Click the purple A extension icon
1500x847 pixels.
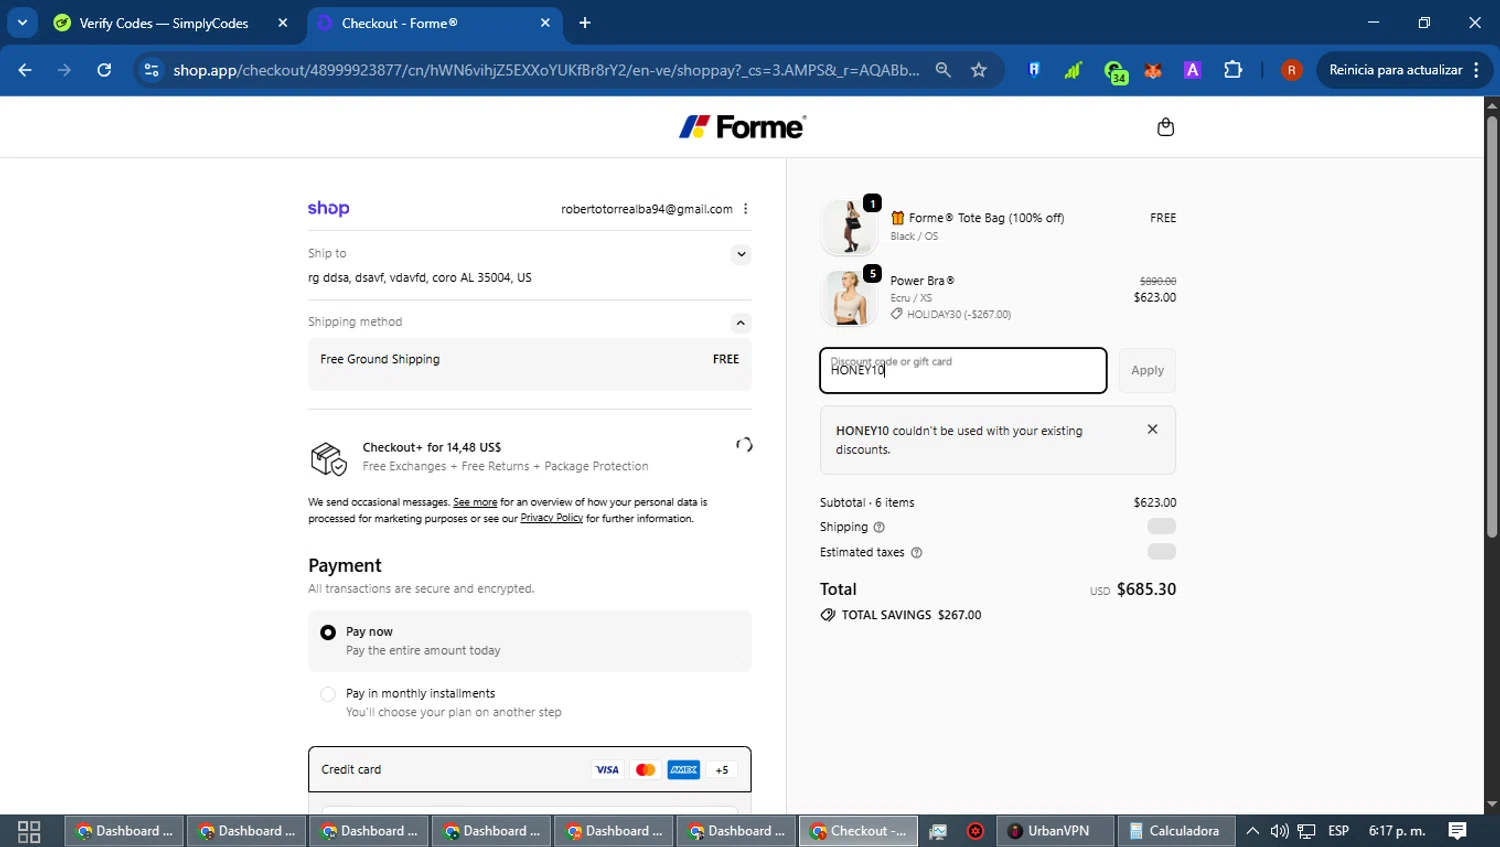(x=1192, y=70)
